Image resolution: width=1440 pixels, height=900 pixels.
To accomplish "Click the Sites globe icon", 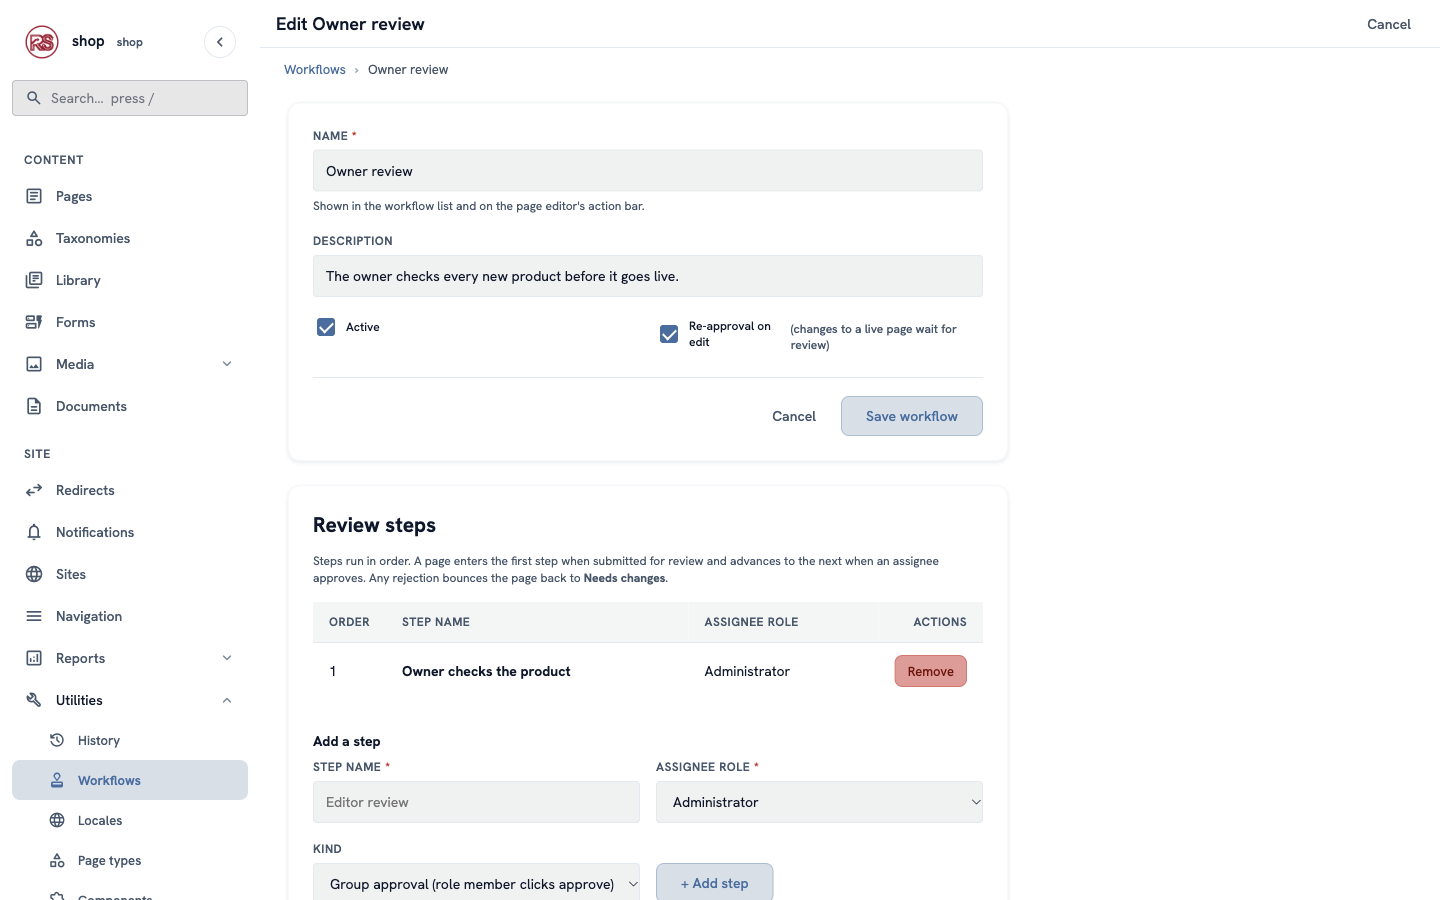I will [34, 574].
